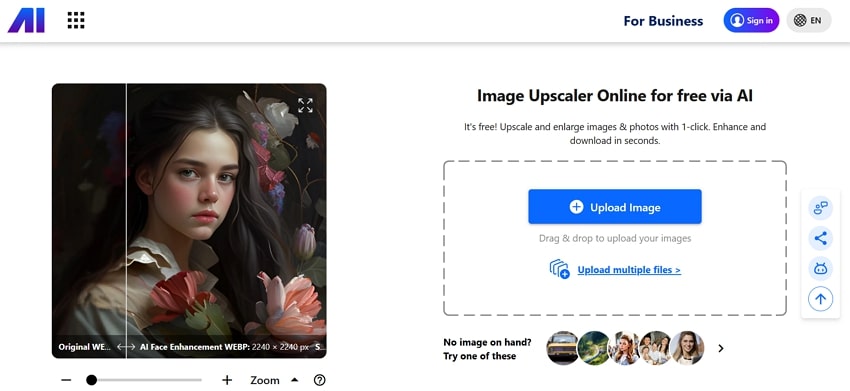Click the AI logo in the header
The width and height of the screenshot is (850, 391).
26,21
